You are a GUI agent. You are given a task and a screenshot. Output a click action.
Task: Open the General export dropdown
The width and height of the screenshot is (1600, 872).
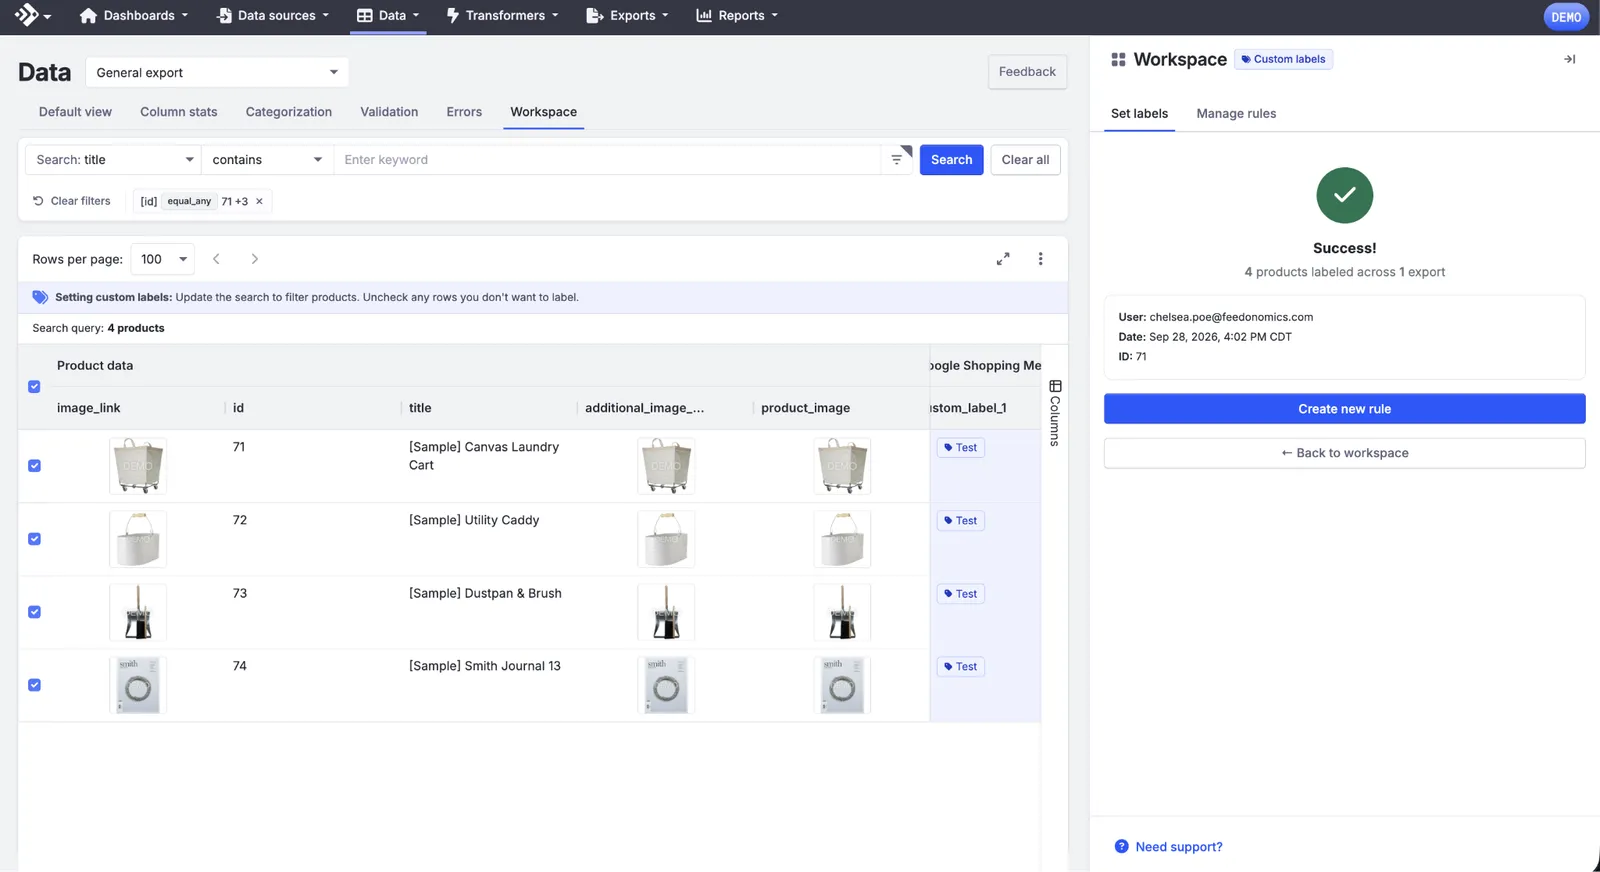click(x=217, y=72)
